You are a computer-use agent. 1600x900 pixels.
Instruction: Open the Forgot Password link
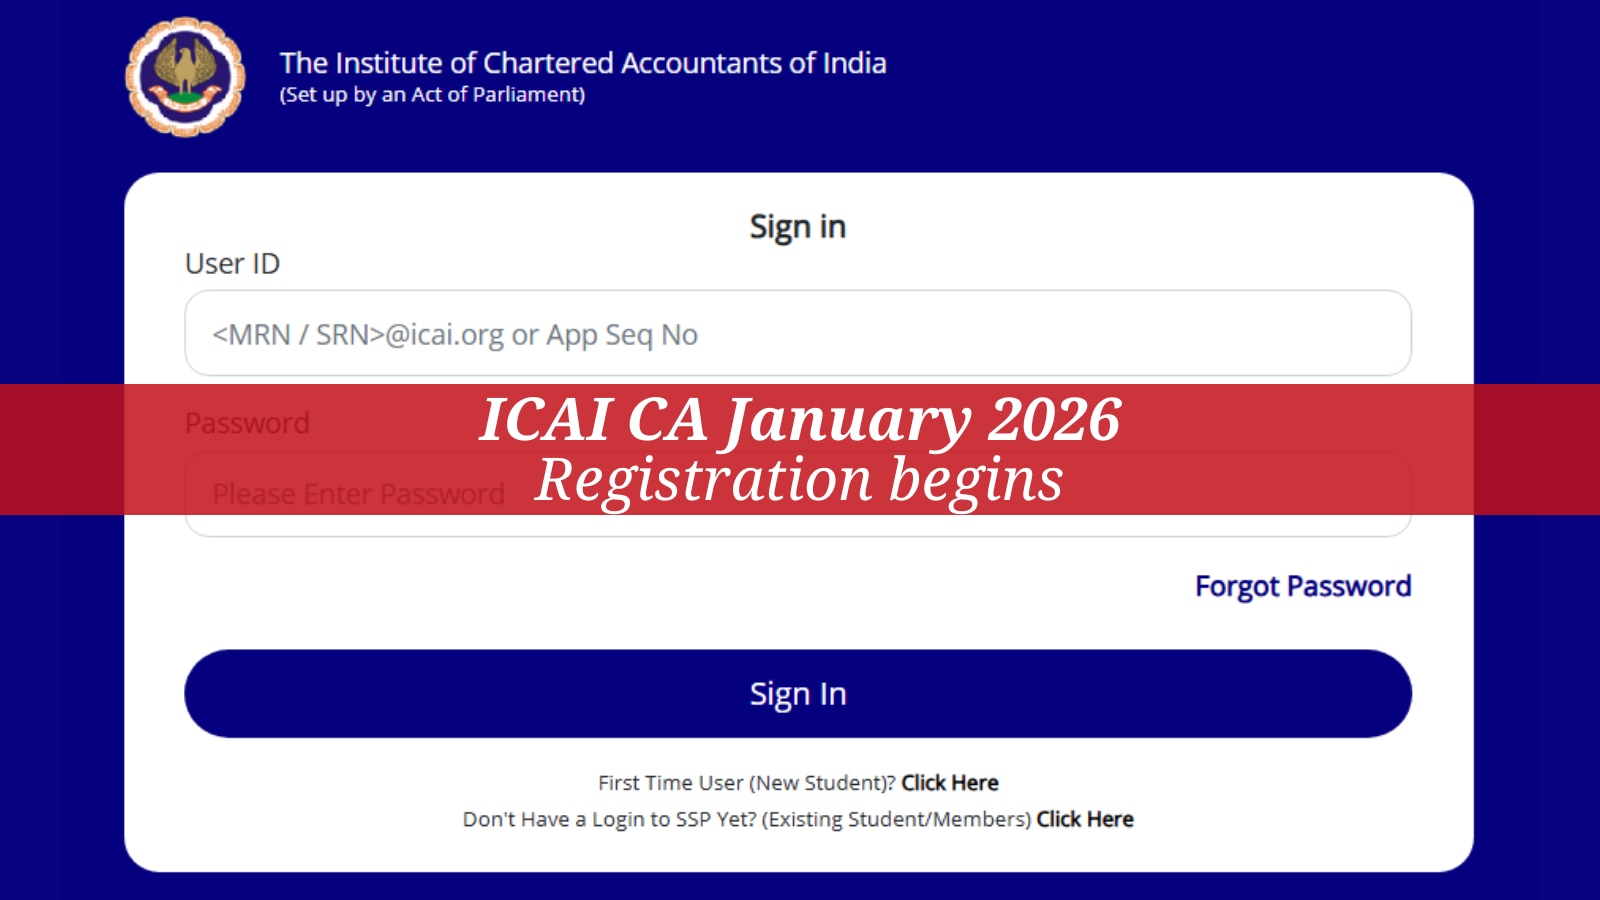click(x=1302, y=586)
